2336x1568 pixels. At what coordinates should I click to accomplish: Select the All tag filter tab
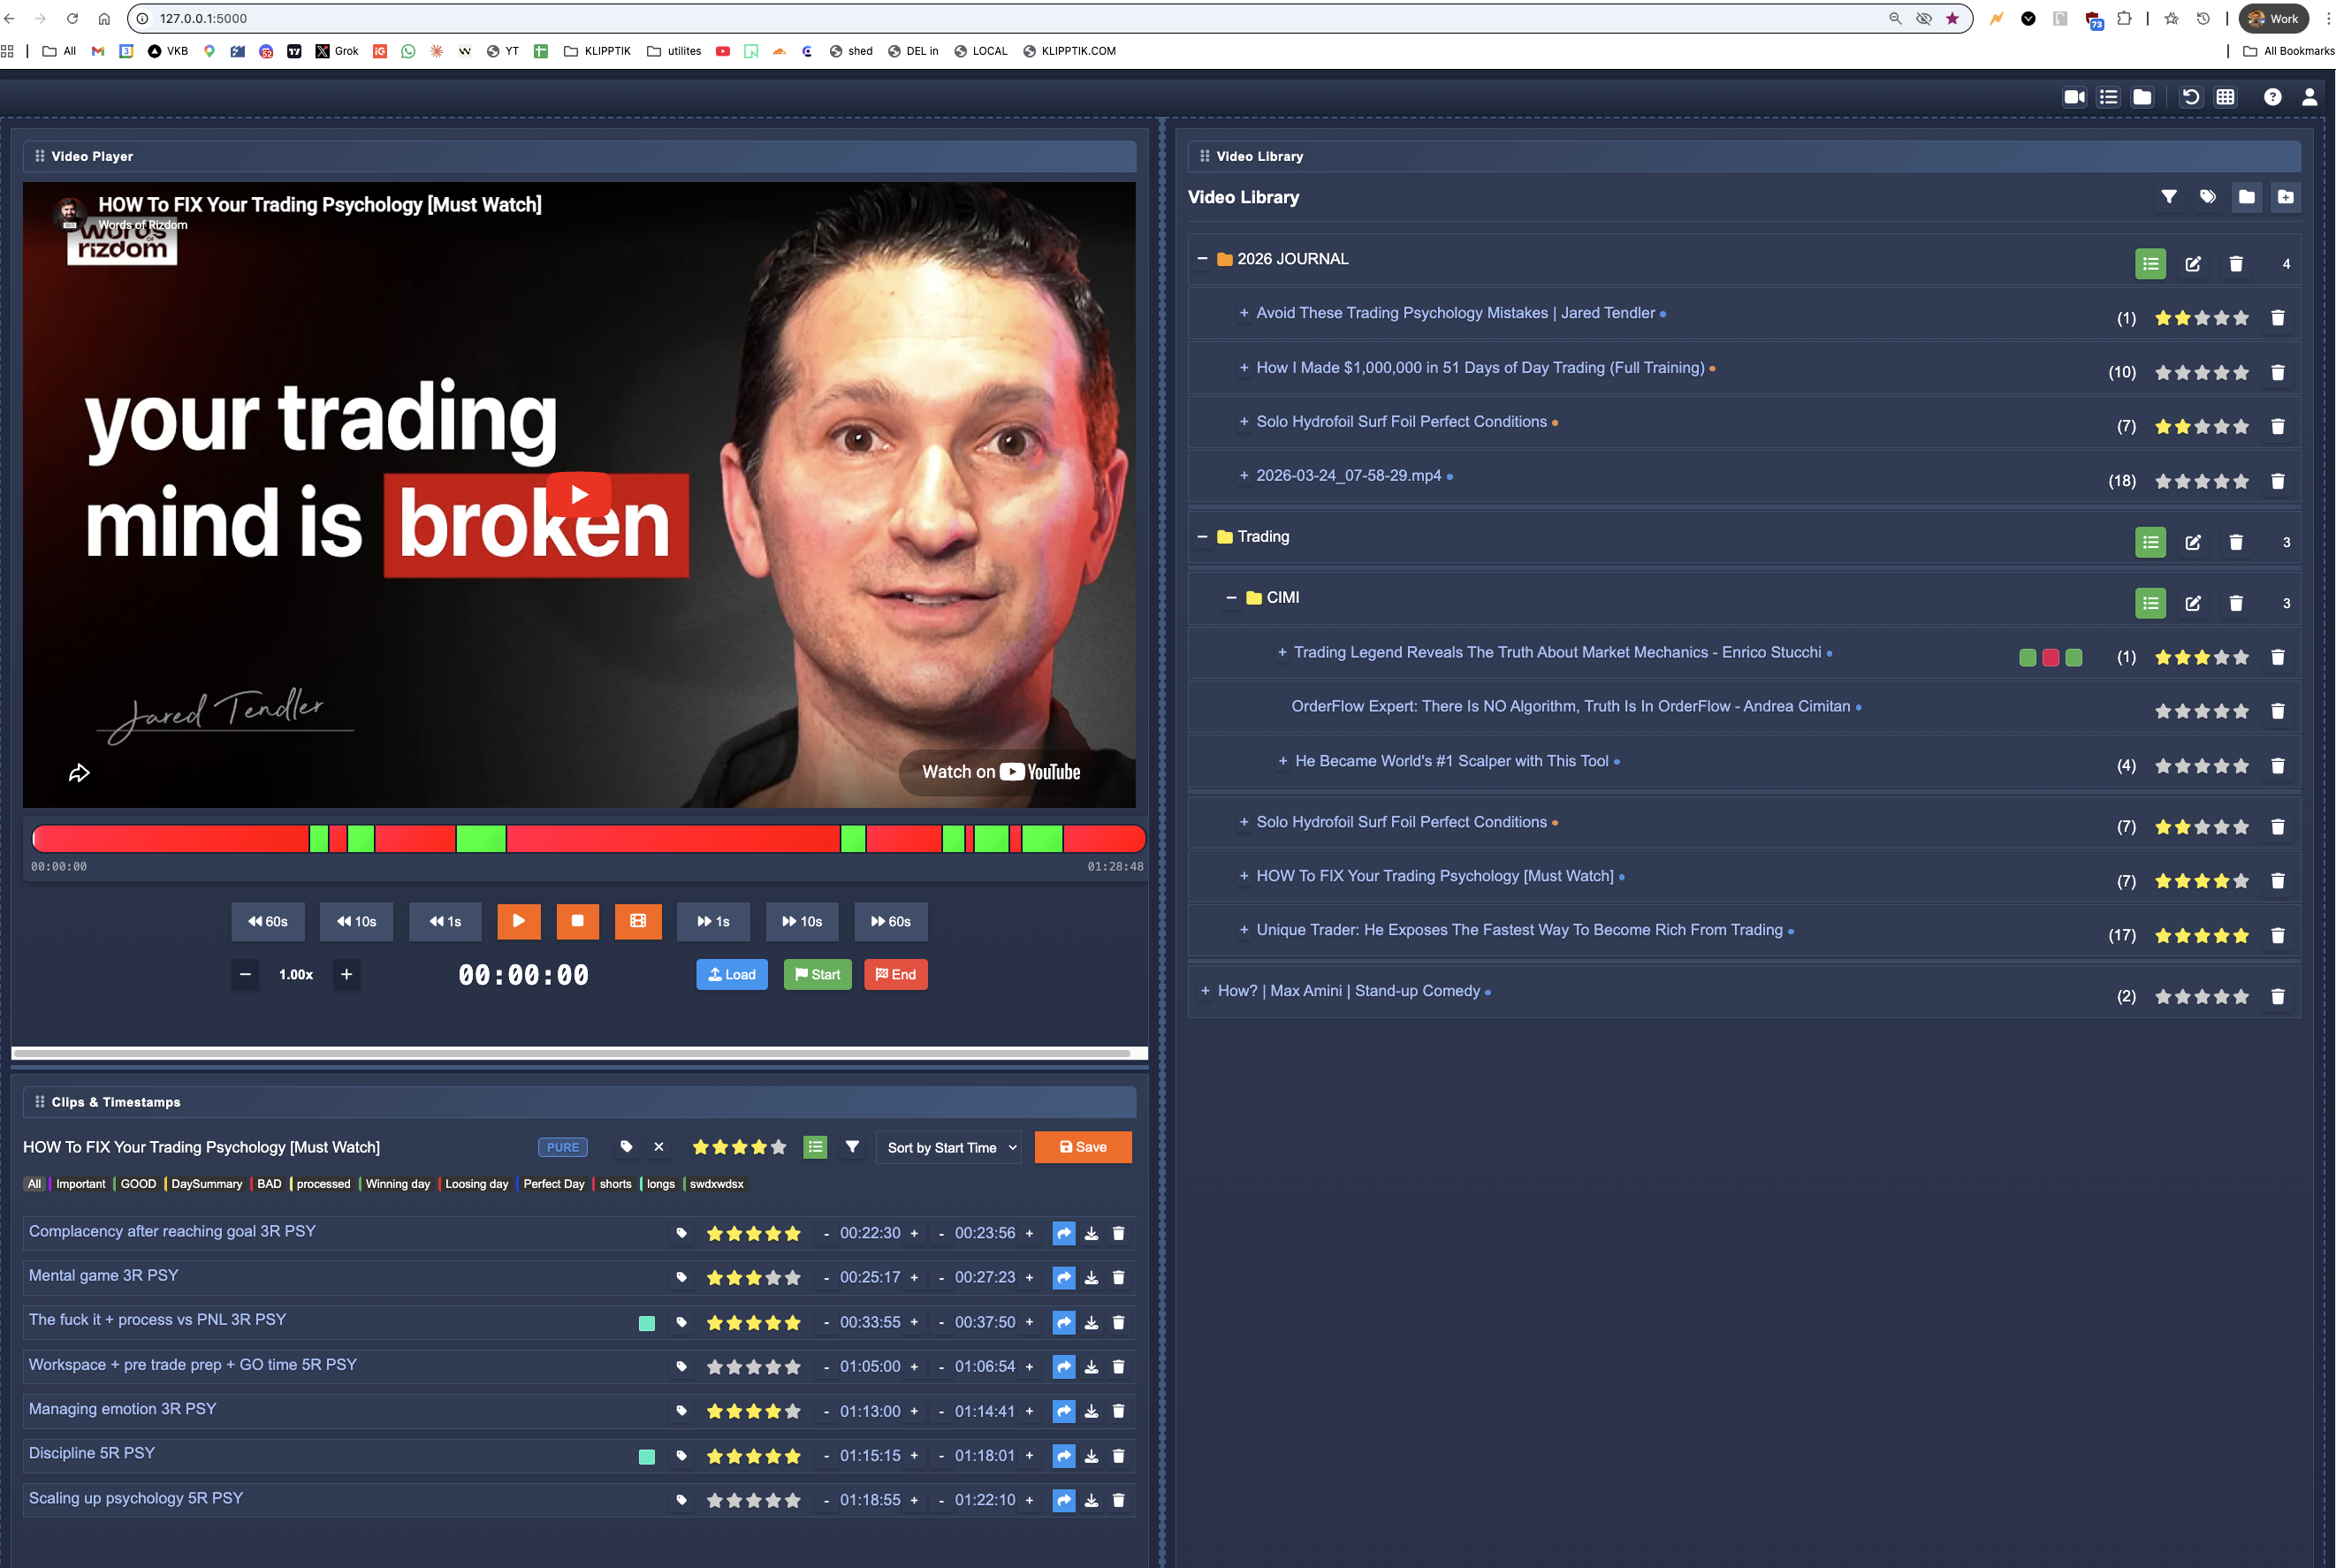[34, 1184]
